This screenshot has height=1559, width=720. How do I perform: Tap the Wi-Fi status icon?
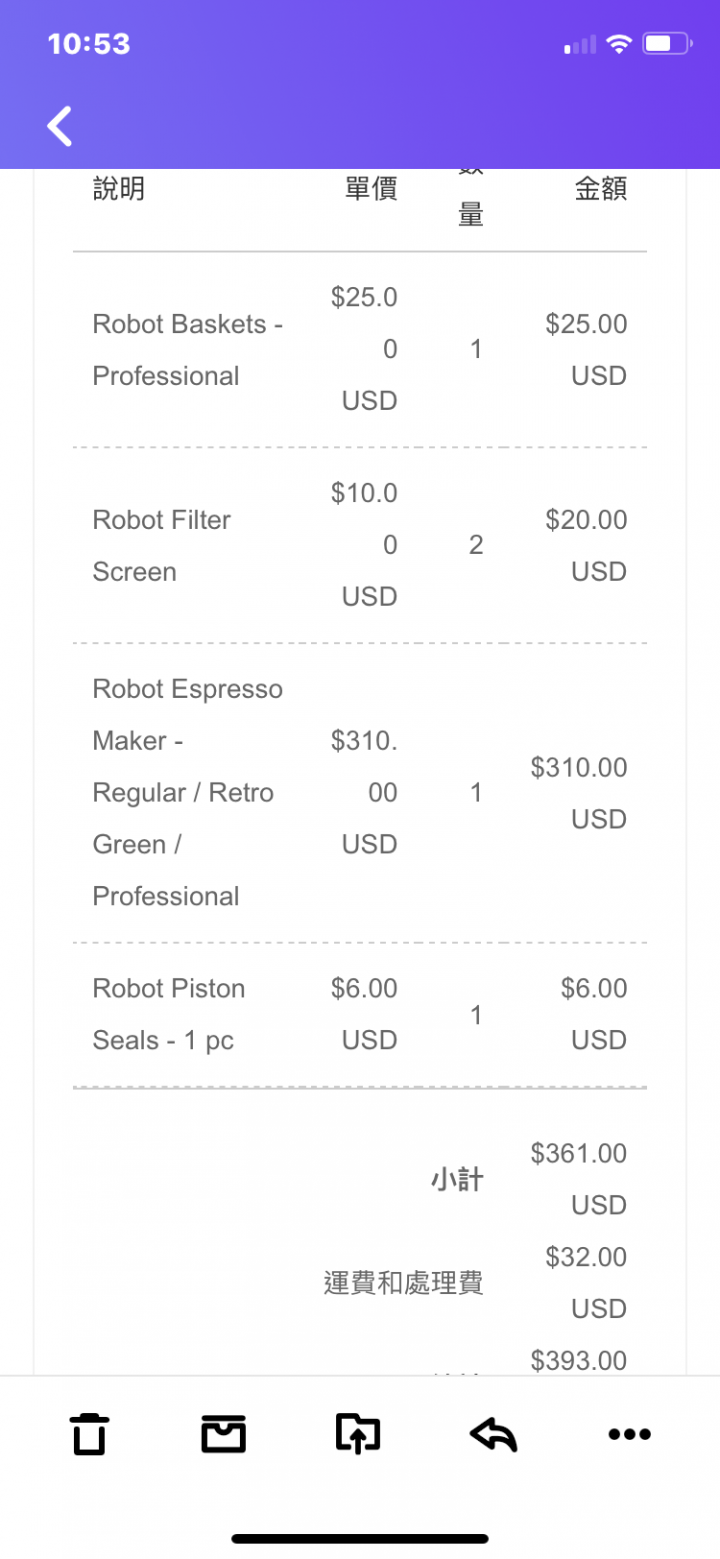coord(620,44)
